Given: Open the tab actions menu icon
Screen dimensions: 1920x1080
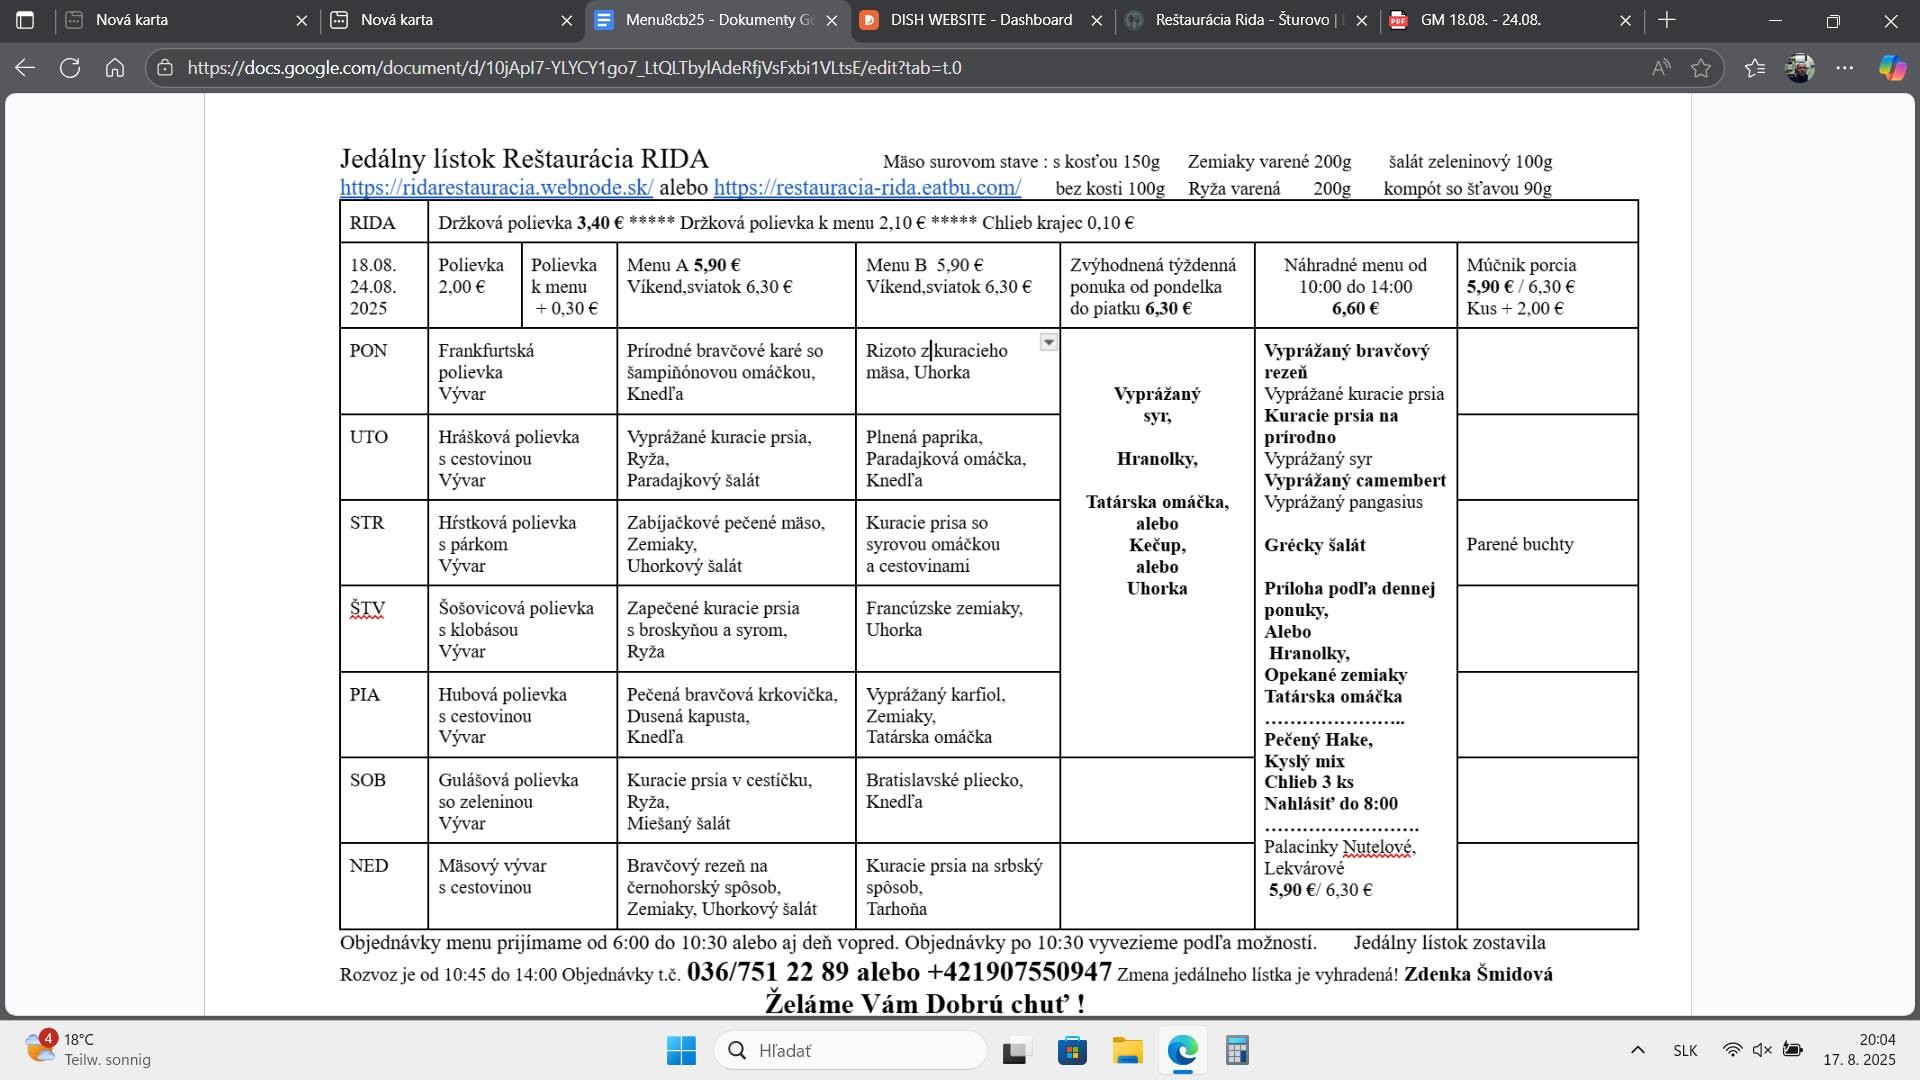Looking at the screenshot, I should 25,20.
